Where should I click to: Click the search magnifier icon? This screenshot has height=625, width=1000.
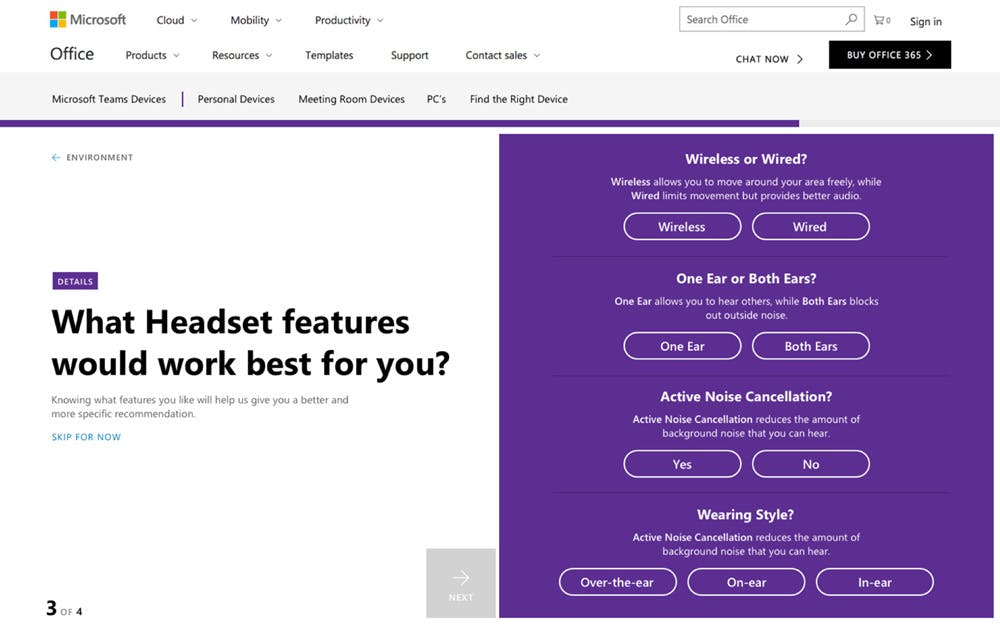coord(851,19)
